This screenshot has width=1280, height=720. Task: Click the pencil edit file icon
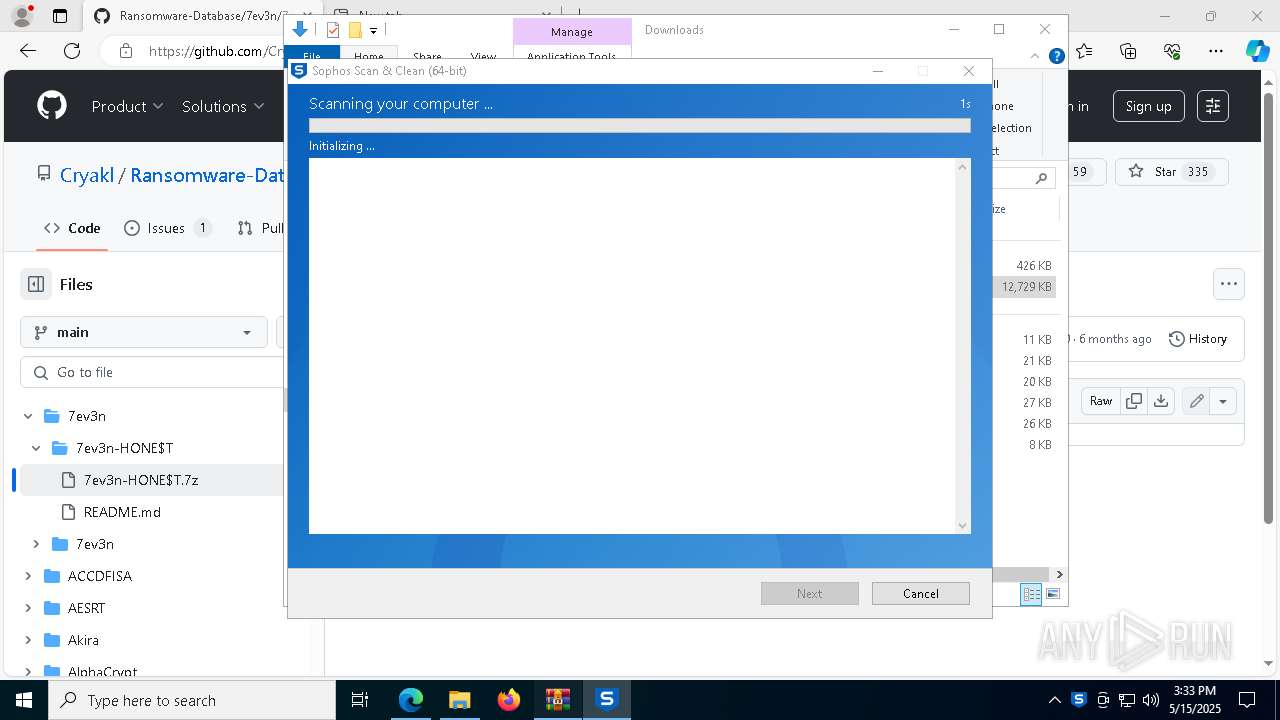point(1196,401)
